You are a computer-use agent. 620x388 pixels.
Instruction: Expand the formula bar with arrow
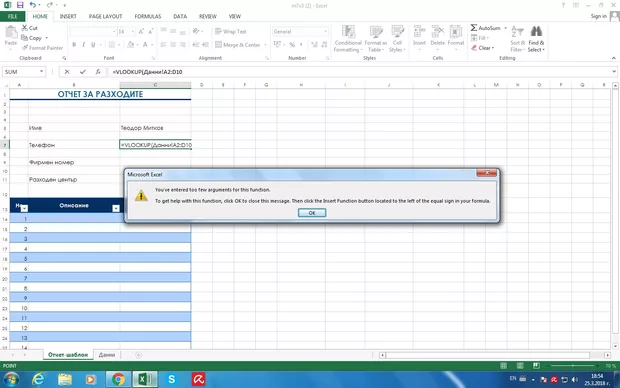[614, 72]
